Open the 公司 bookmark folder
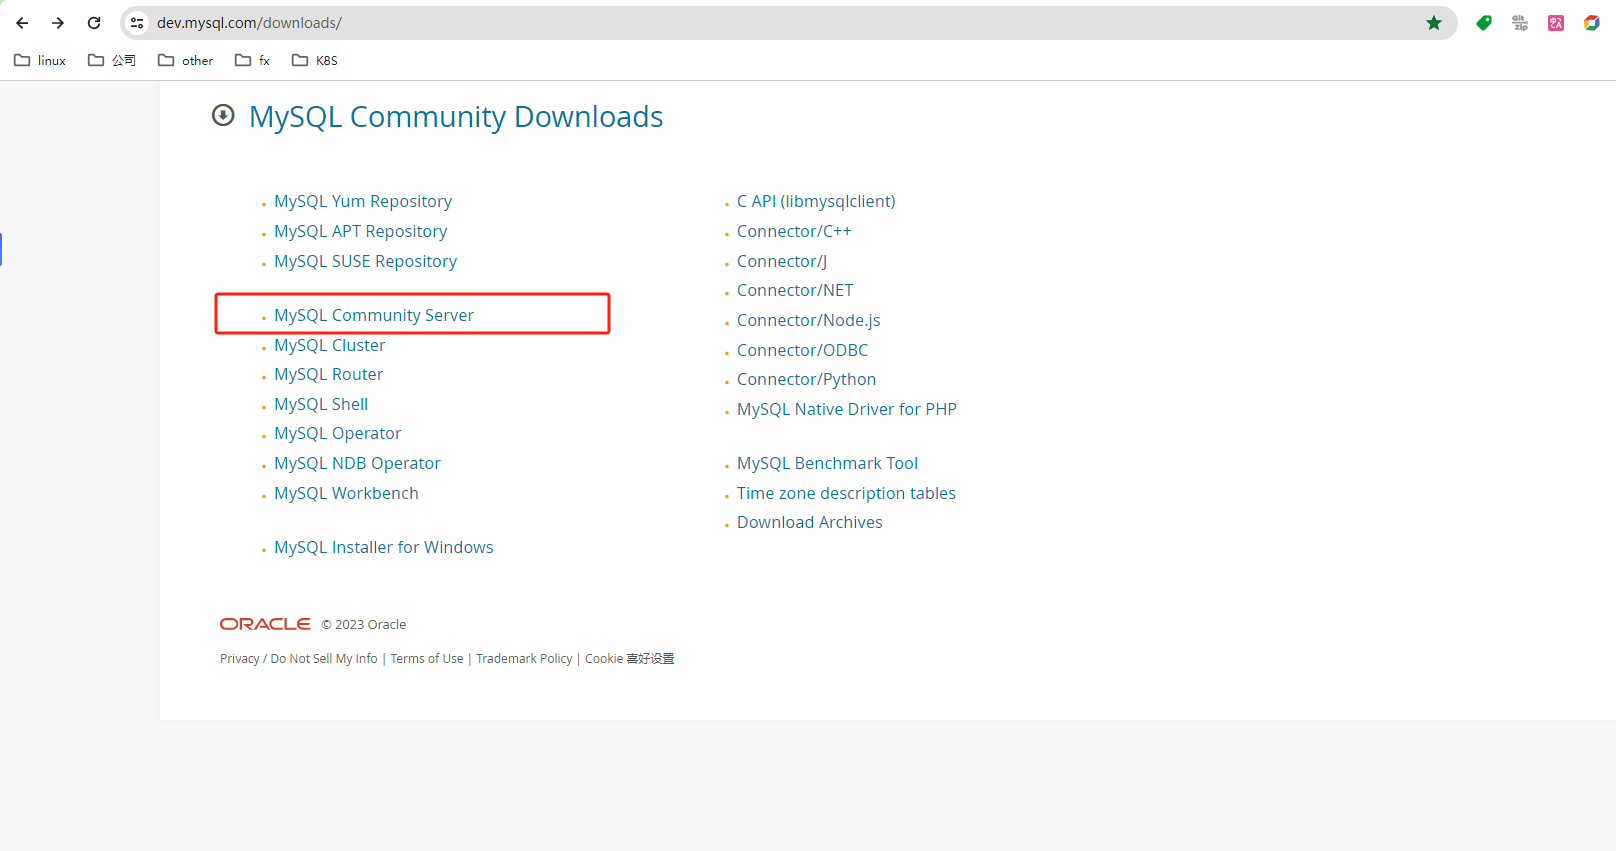Viewport: 1616px width, 851px height. [x=112, y=61]
